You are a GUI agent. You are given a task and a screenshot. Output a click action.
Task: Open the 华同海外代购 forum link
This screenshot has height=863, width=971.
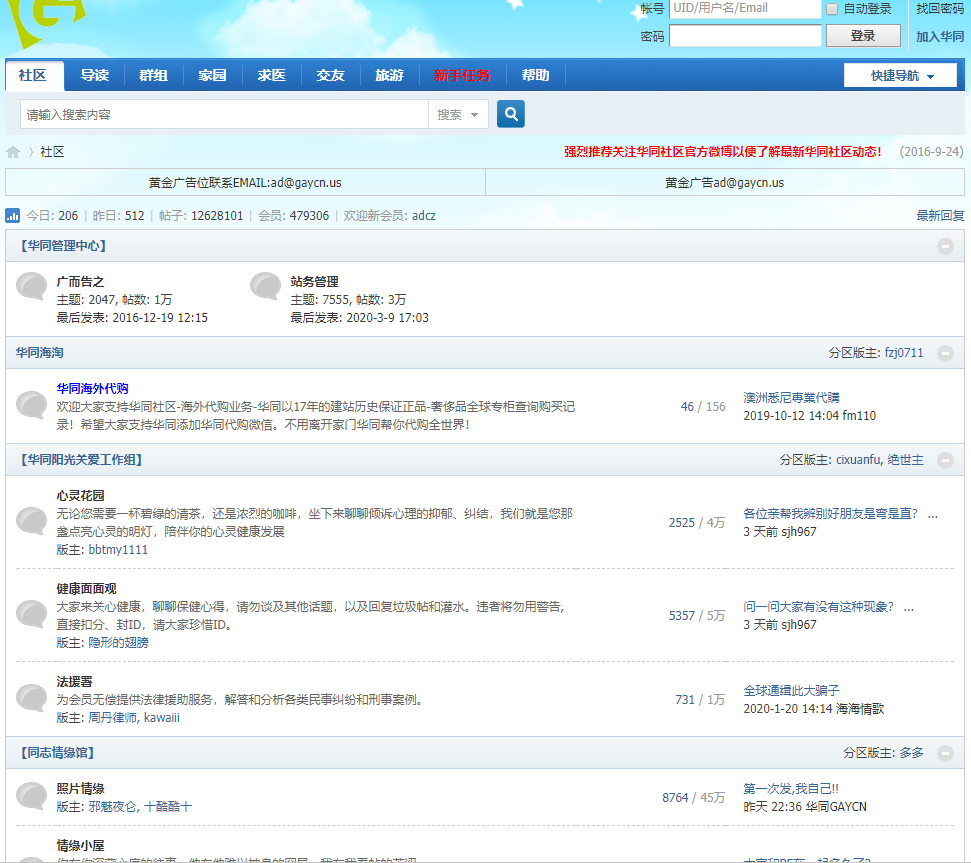92,388
